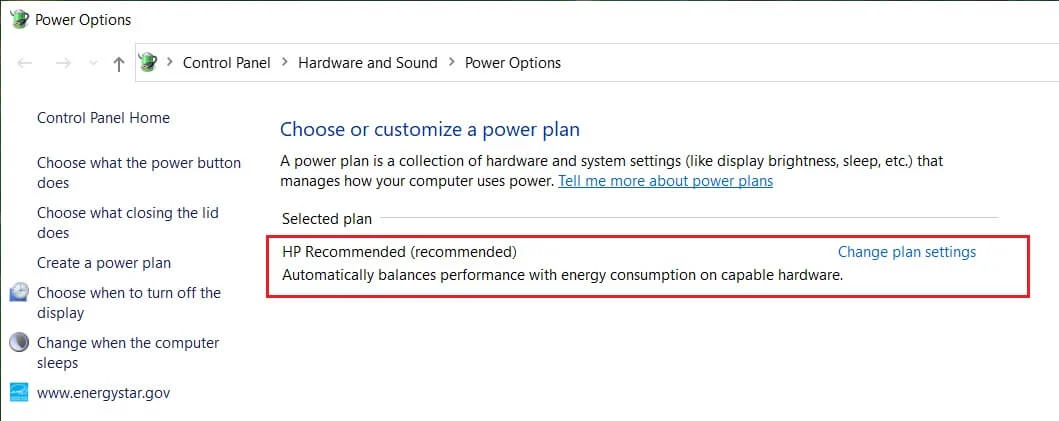Click the display monitor icon in sidebar
1059x421 pixels.
pos(19,293)
